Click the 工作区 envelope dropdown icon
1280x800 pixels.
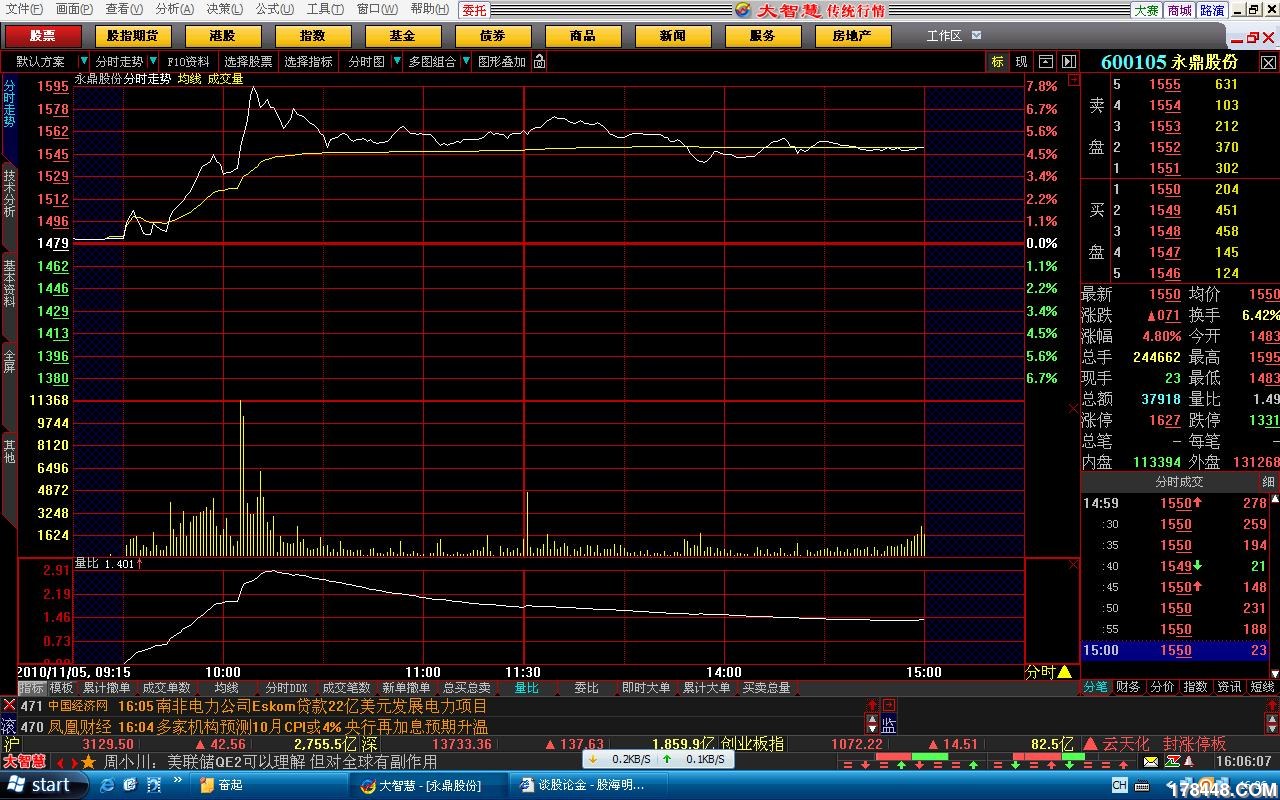(977, 36)
